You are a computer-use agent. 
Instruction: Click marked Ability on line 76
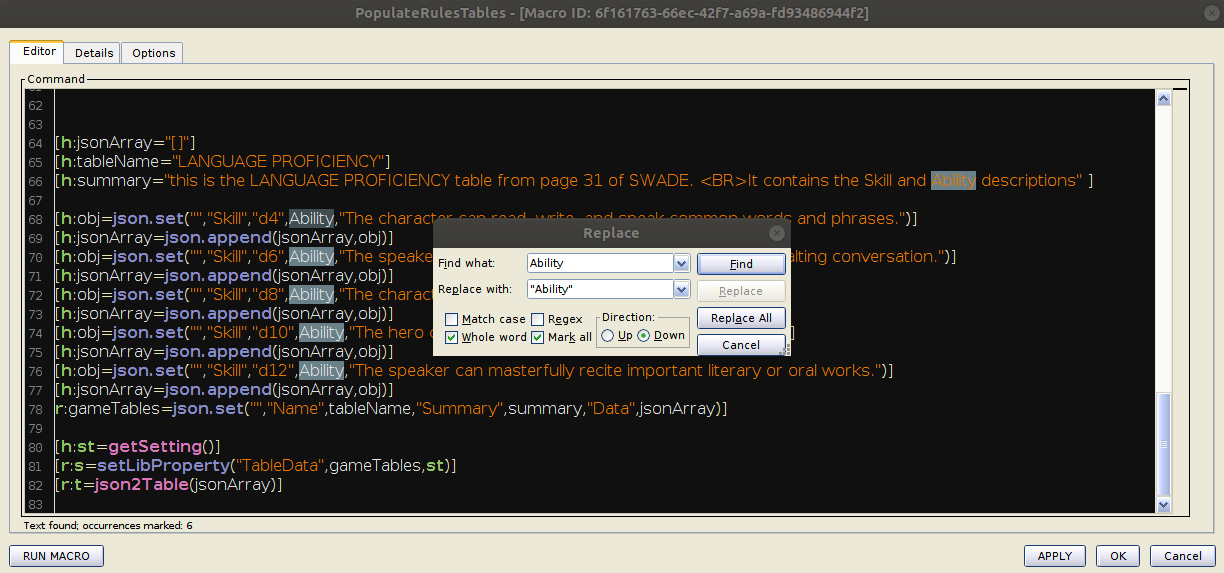pyautogui.click(x=322, y=370)
